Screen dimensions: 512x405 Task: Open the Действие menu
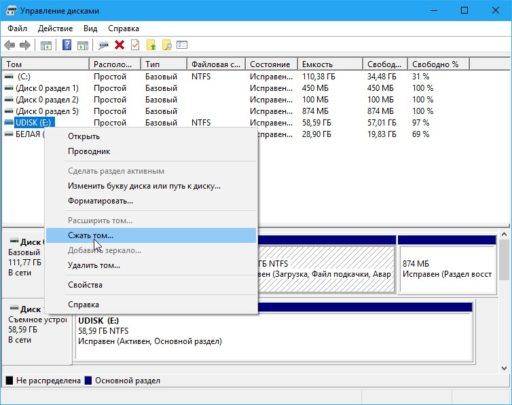click(x=55, y=29)
